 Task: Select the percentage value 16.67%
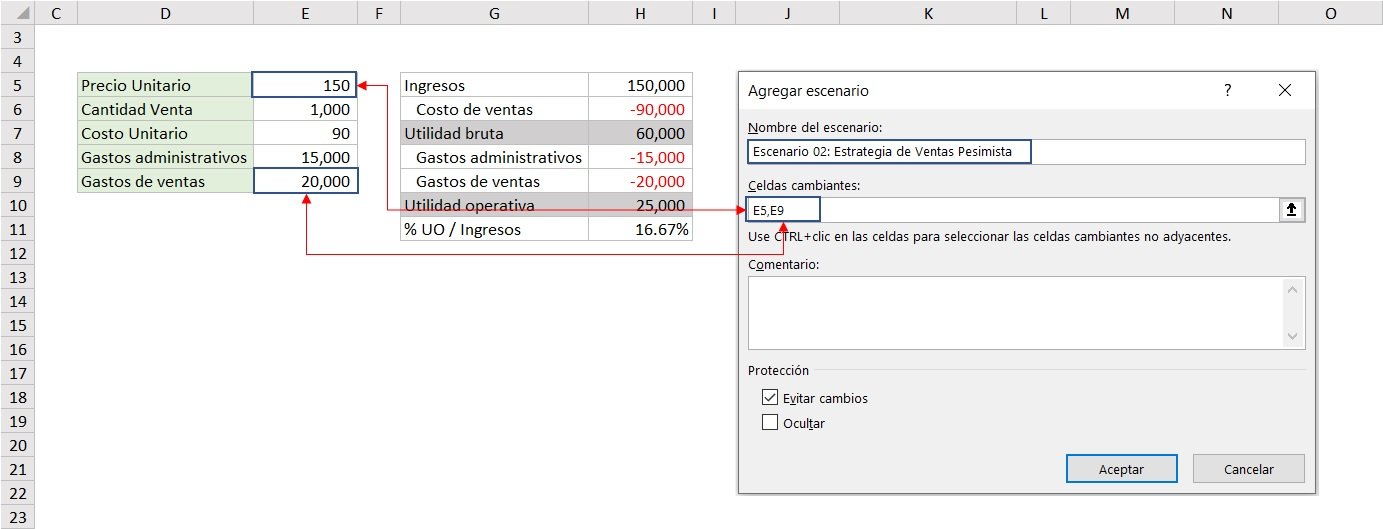(x=640, y=229)
